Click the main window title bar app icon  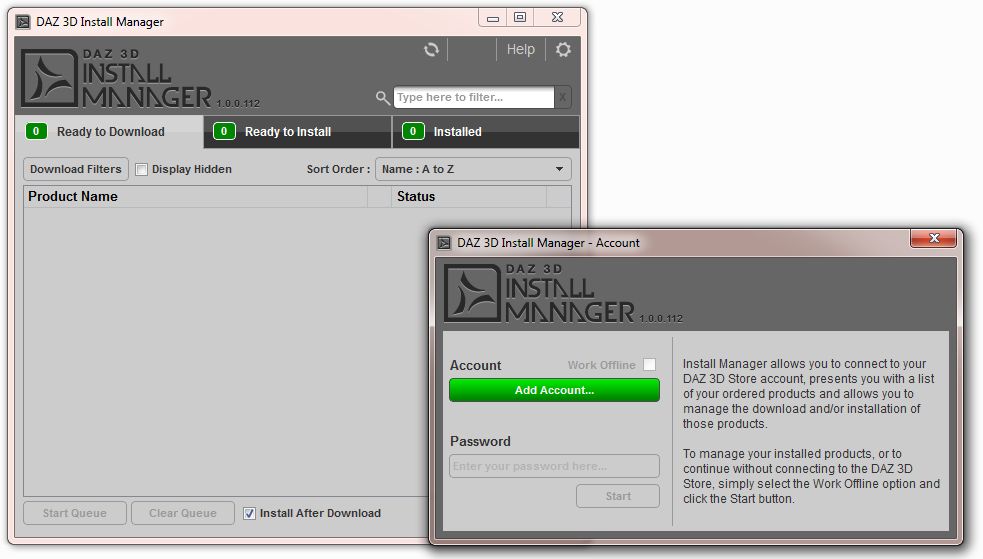tap(23, 22)
